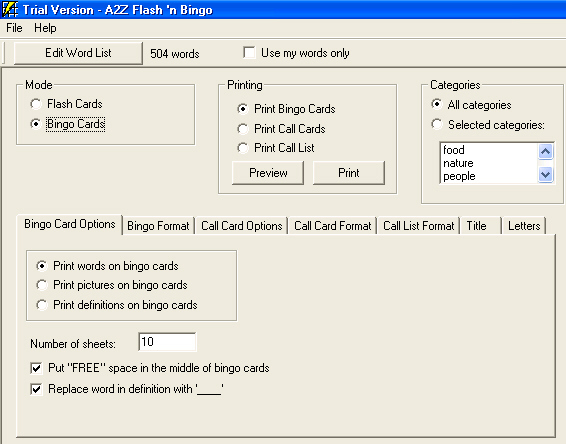566x444 pixels.
Task: Switch to the Call Card Format tab
Action: click(332, 226)
